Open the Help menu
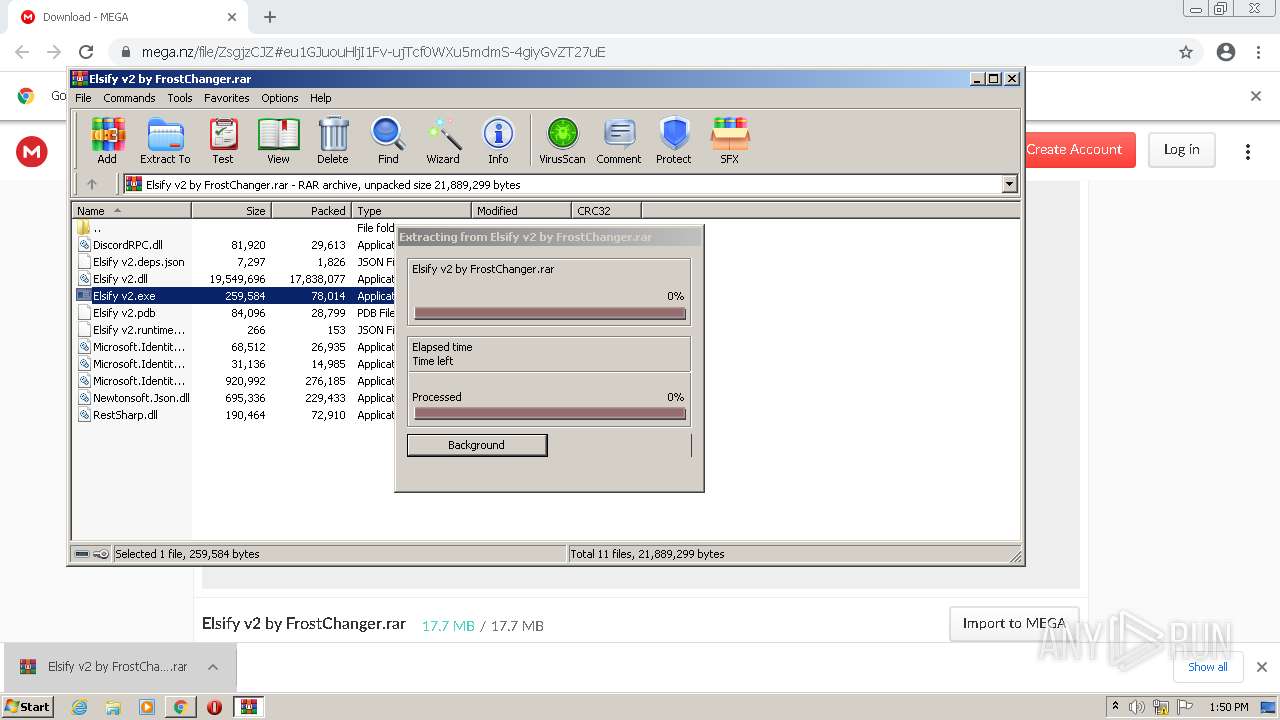Viewport: 1280px width, 720px height. (320, 98)
